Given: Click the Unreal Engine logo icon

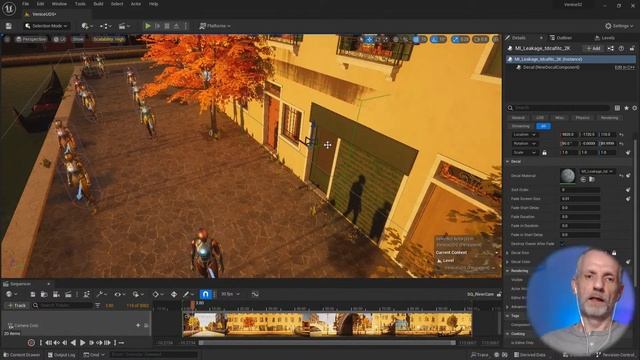Looking at the screenshot, I should click(x=9, y=9).
